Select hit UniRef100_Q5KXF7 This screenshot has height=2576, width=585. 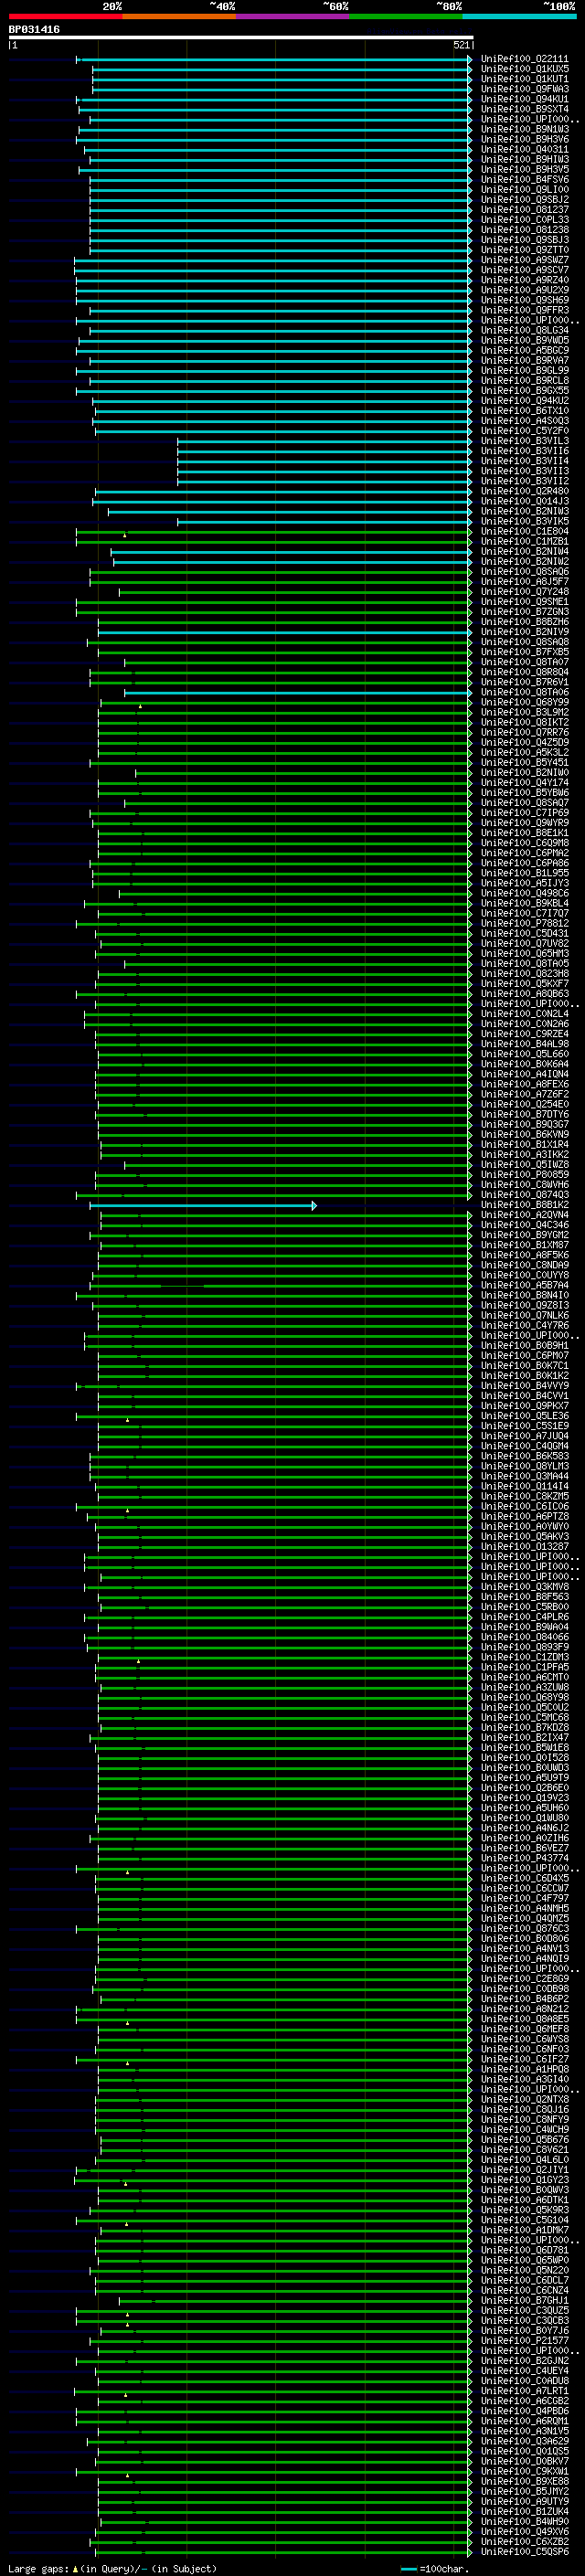pyautogui.click(x=524, y=984)
